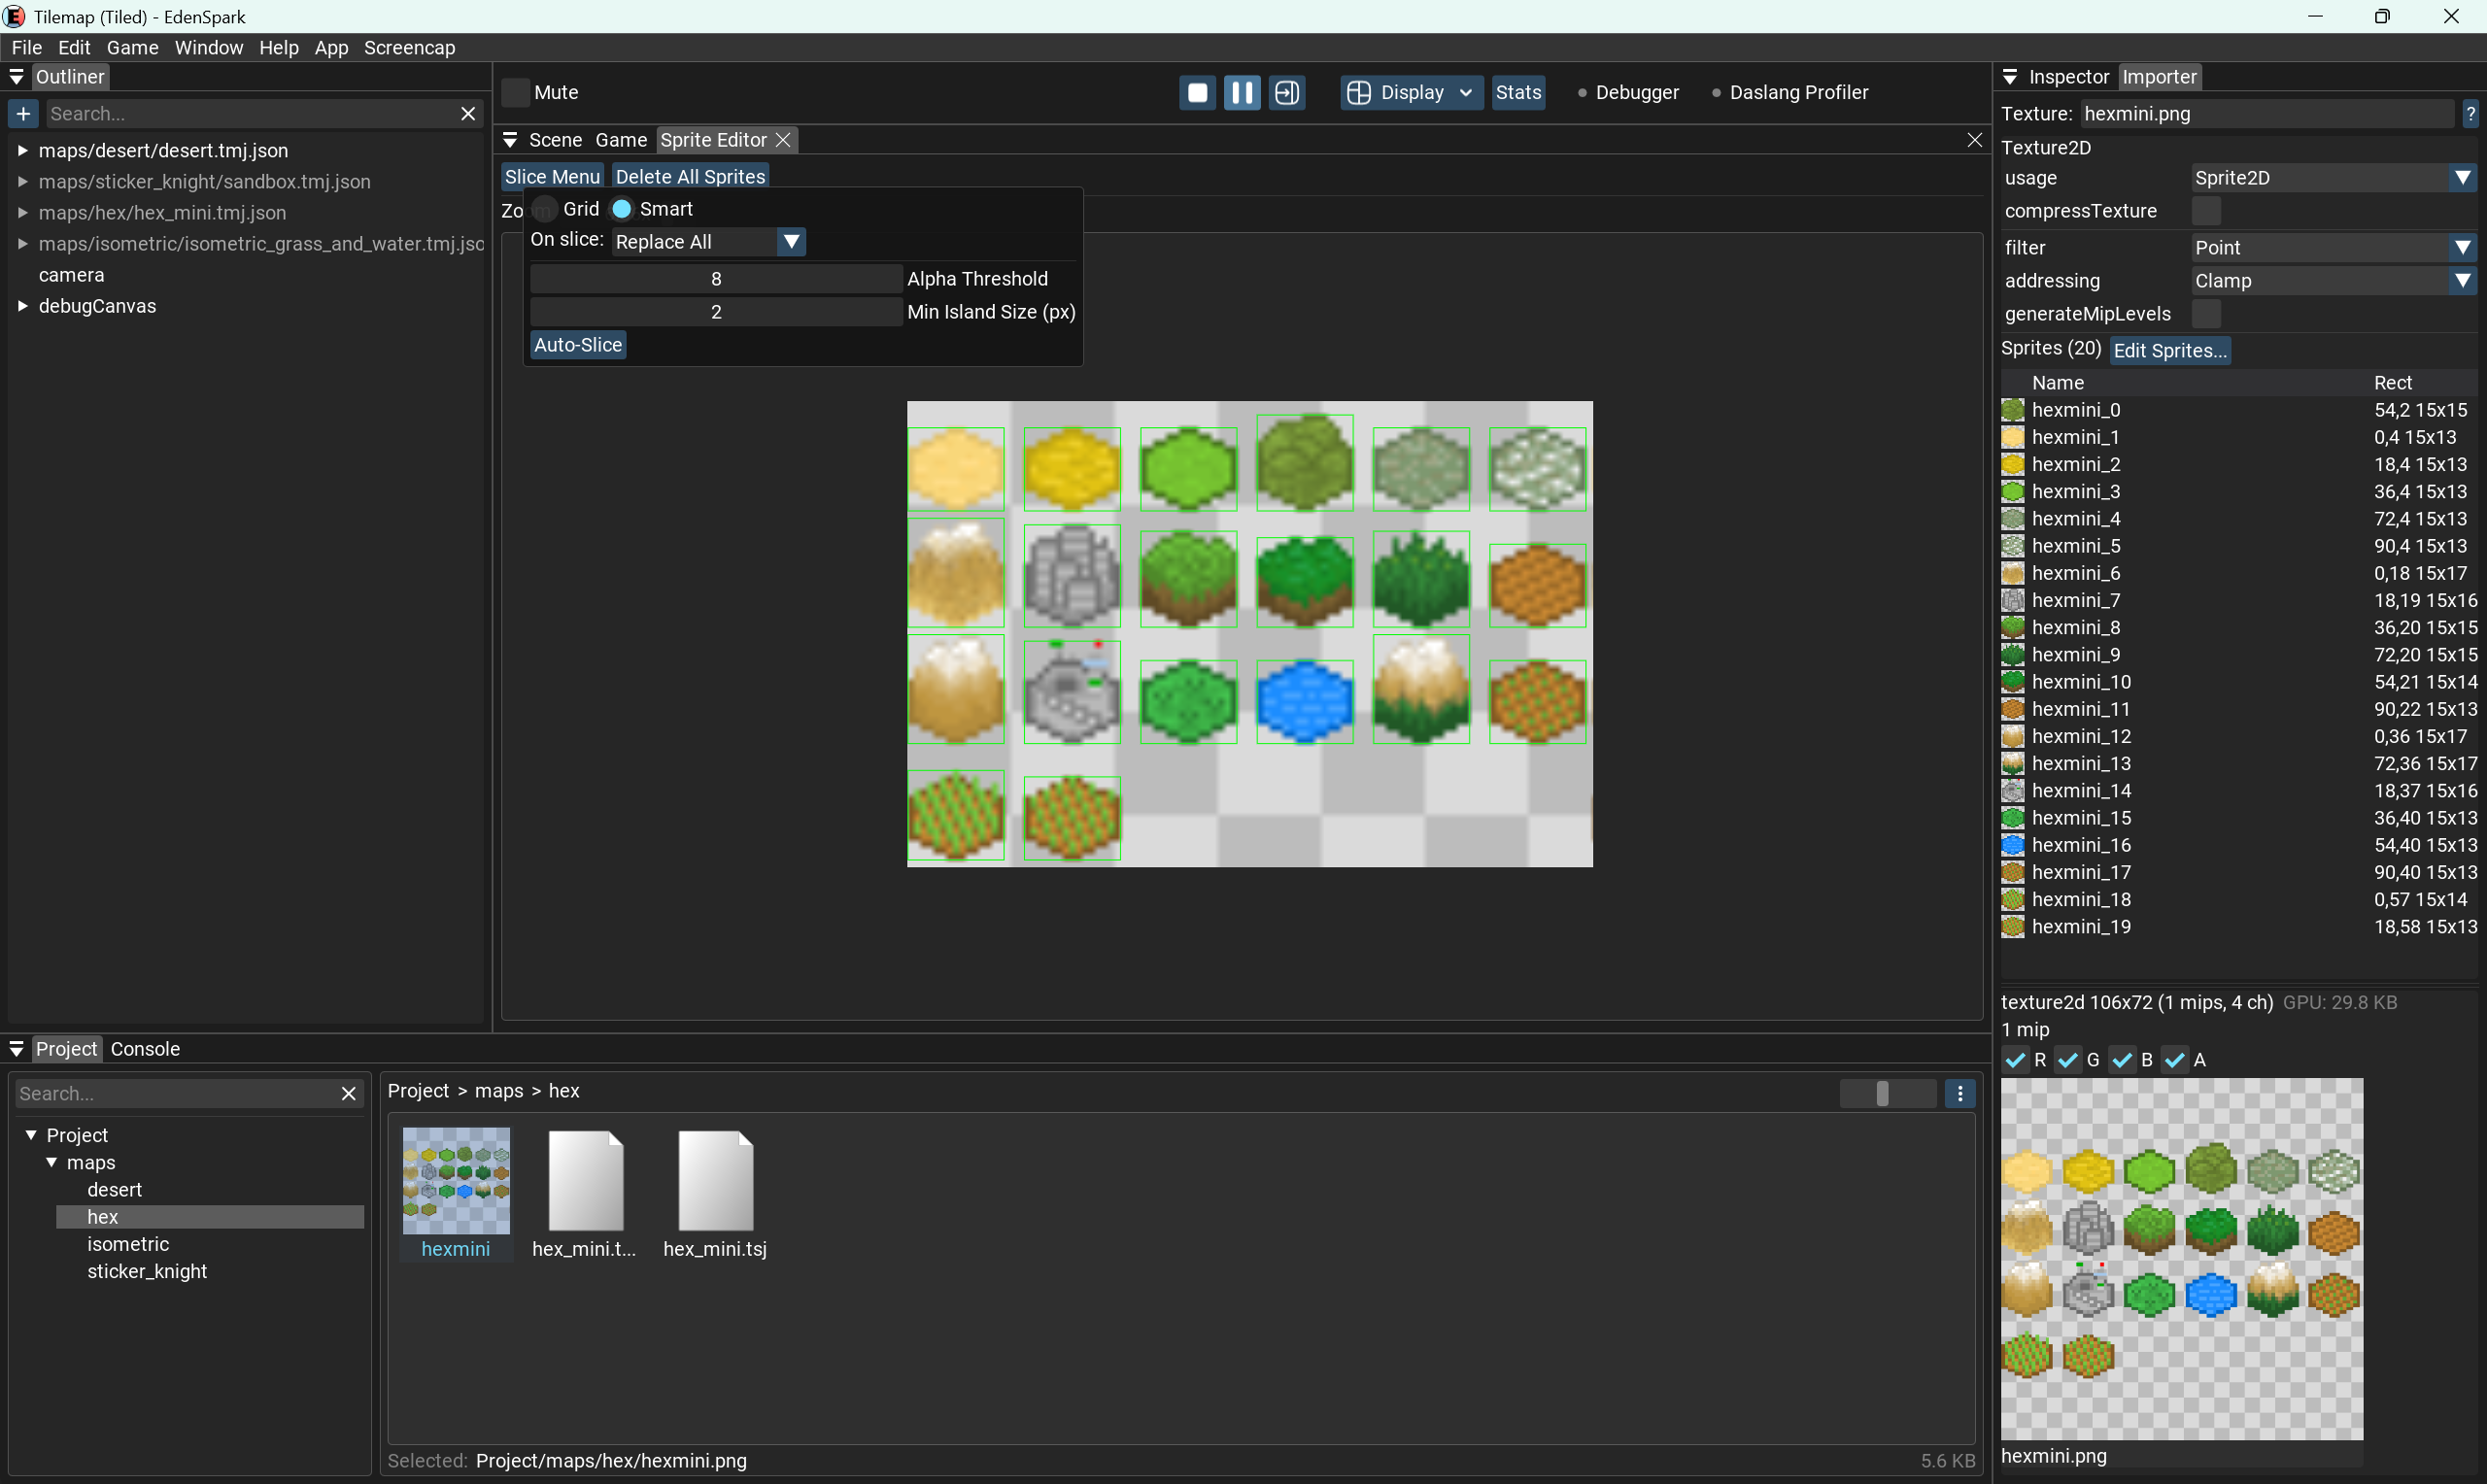Select the hexmini_12 sprite icon
This screenshot has height=1484, width=2487.
pyautogui.click(x=2013, y=736)
